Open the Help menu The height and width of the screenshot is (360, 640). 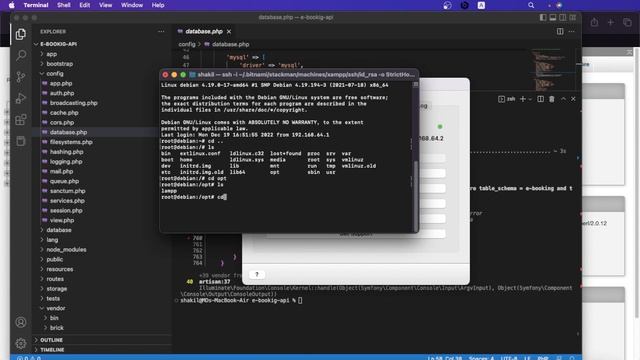tap(158, 5)
